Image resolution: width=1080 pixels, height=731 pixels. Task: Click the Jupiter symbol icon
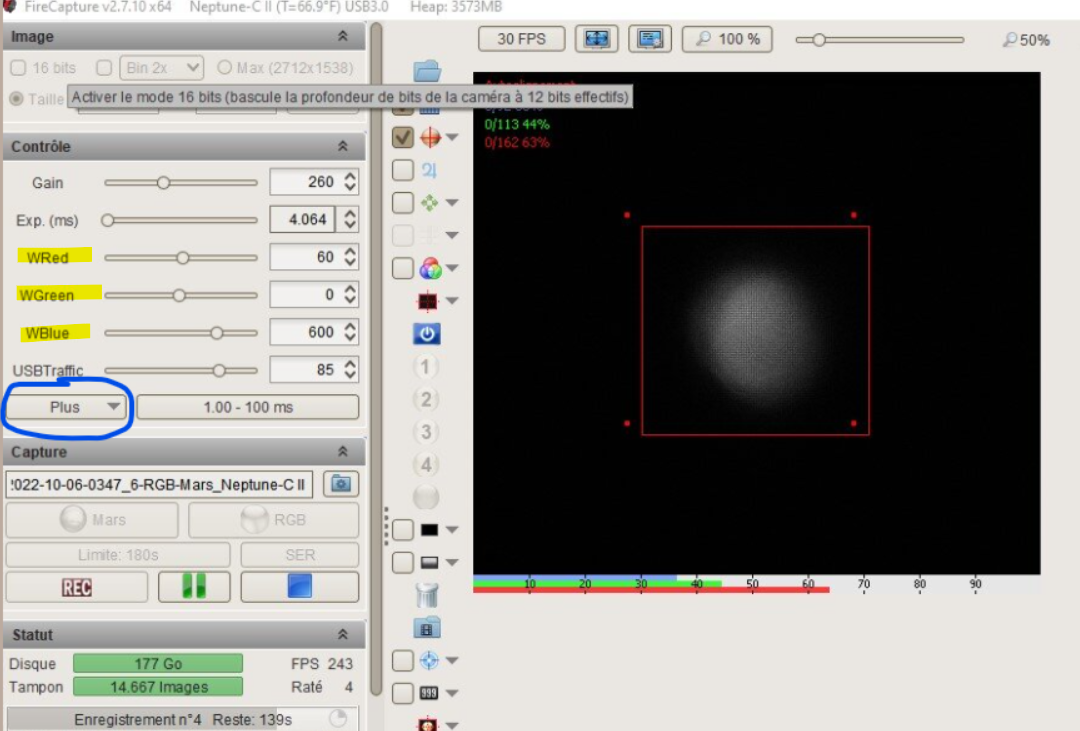(x=430, y=171)
